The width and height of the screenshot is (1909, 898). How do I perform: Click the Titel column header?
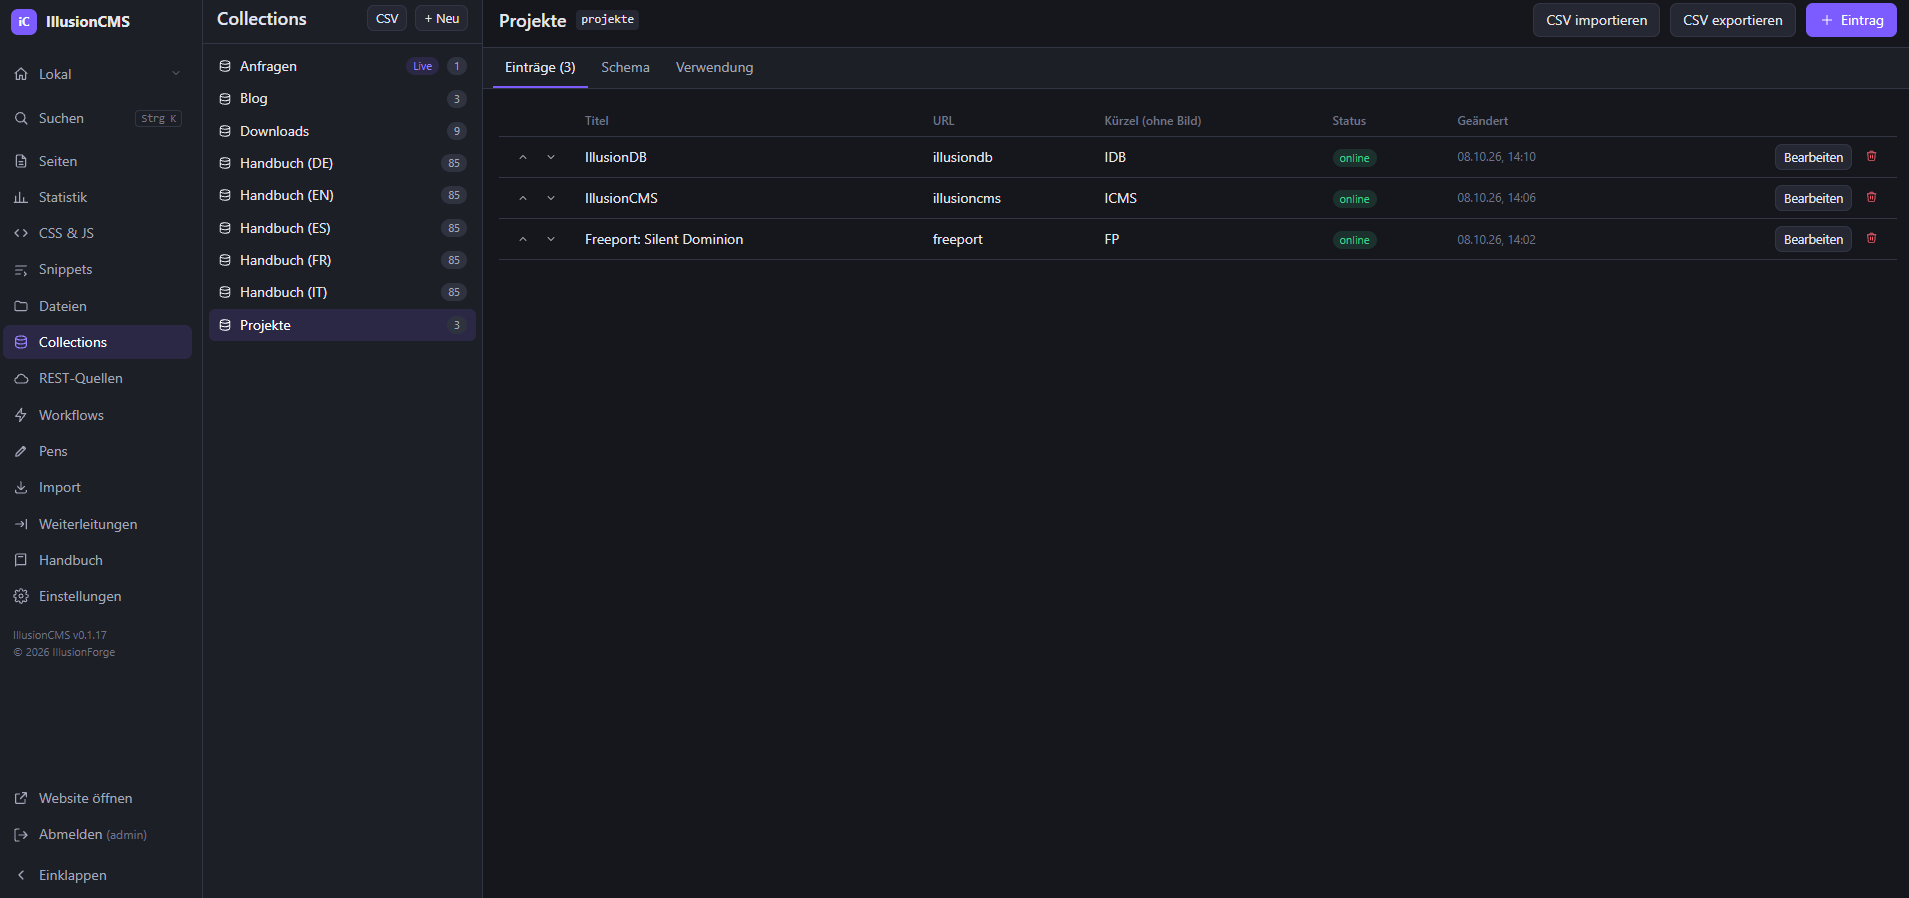click(x=596, y=121)
